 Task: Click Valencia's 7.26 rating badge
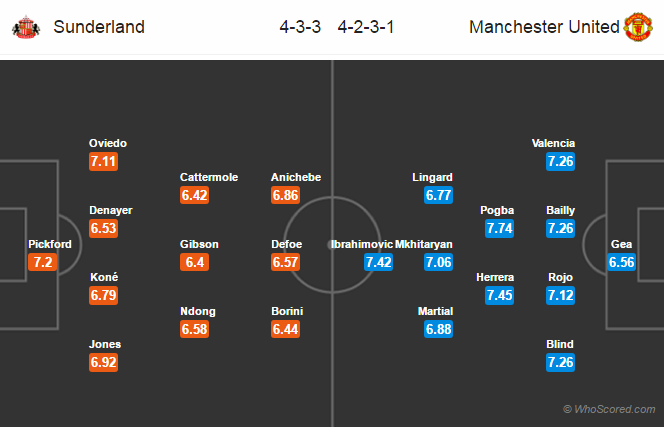(x=560, y=161)
